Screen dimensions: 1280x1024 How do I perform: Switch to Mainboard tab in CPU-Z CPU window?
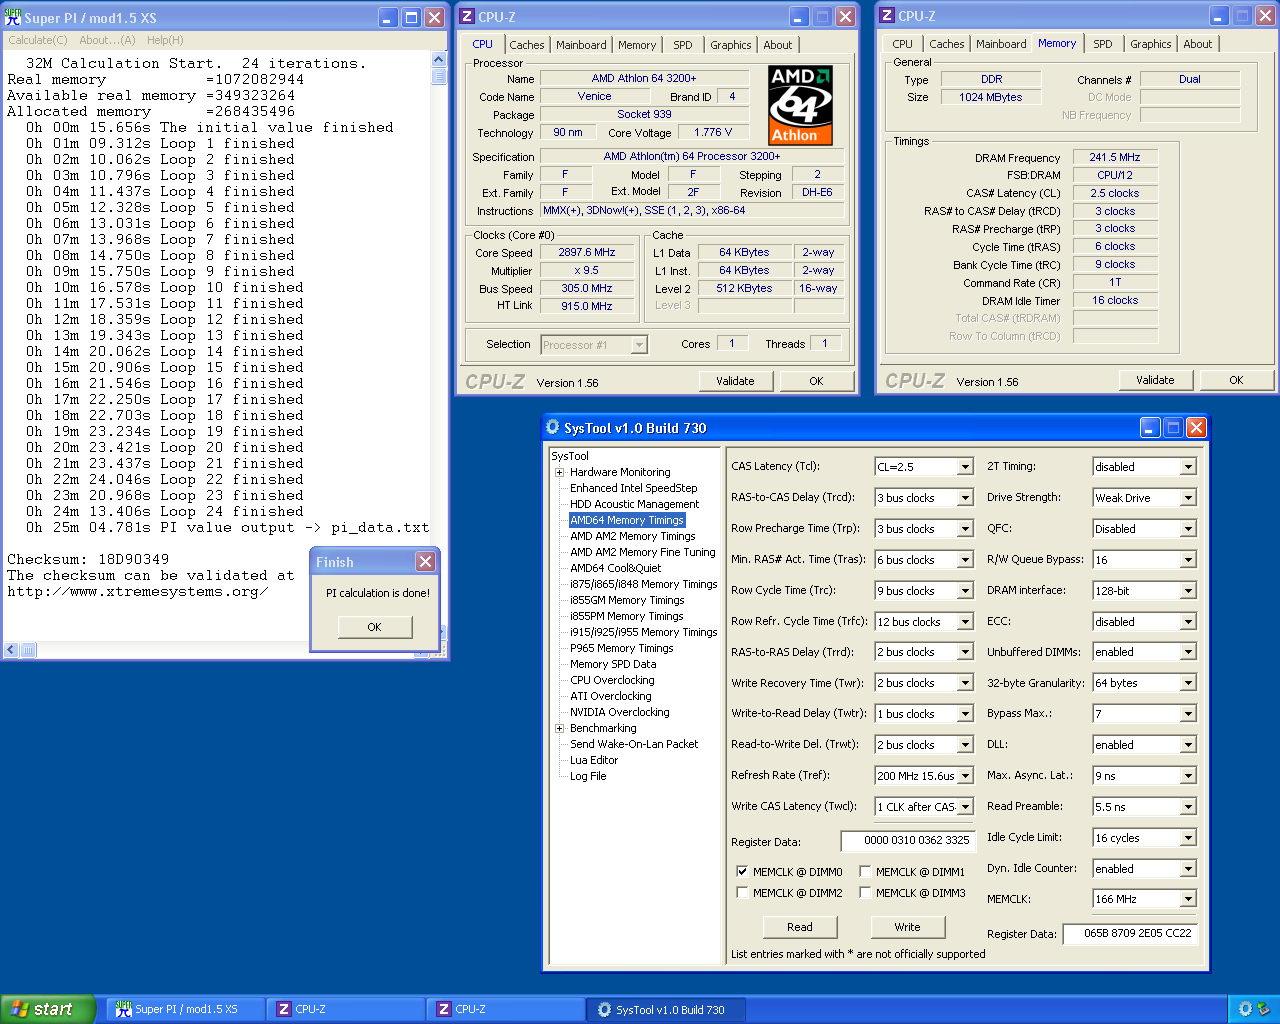tap(581, 45)
